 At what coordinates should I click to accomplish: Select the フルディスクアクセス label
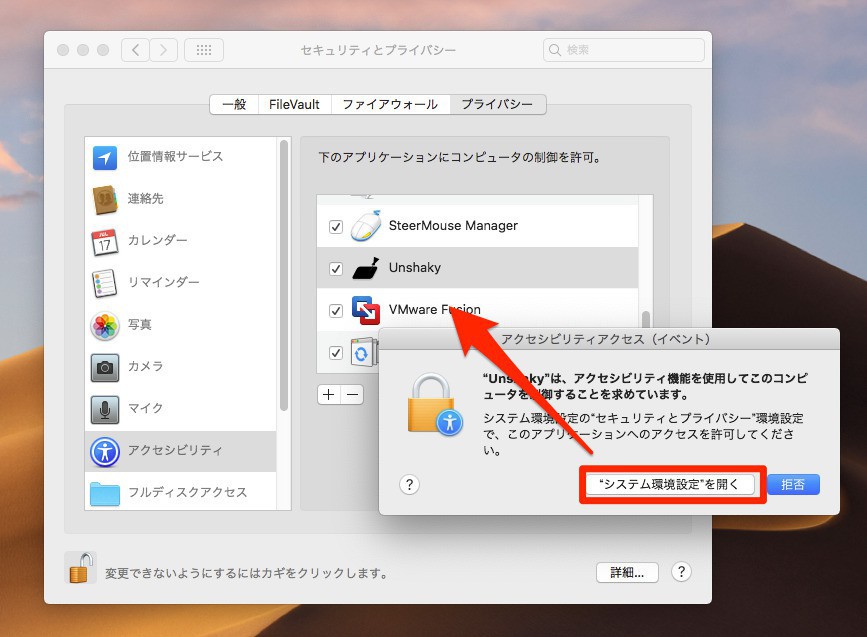[x=187, y=493]
